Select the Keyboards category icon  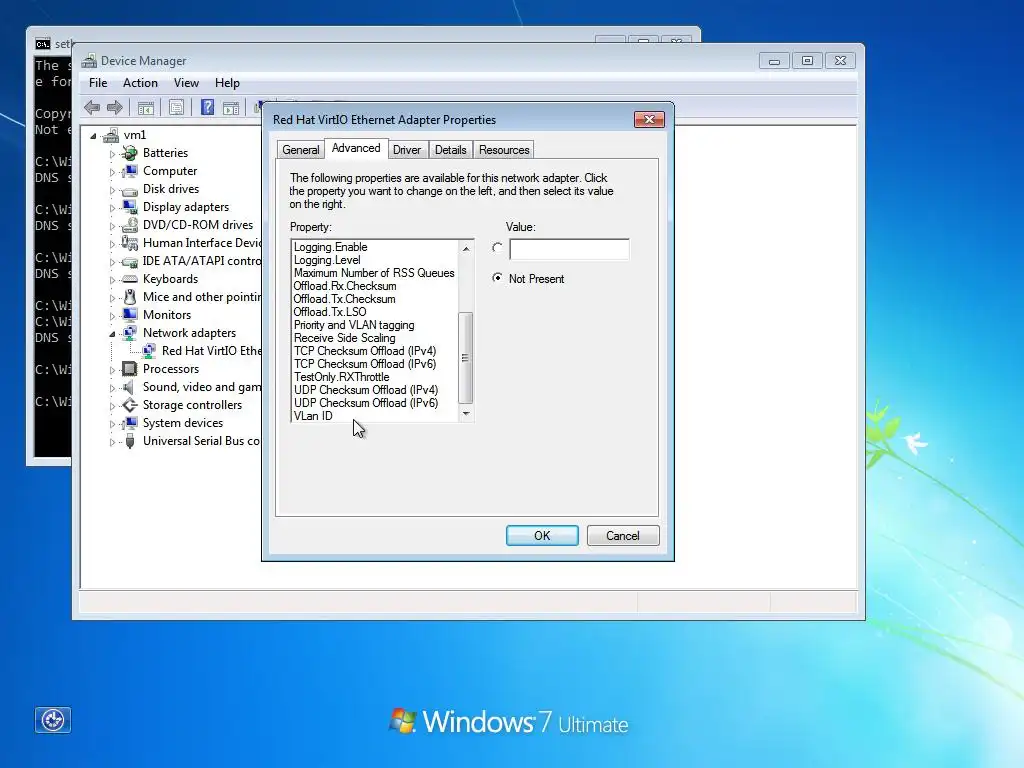coord(130,279)
